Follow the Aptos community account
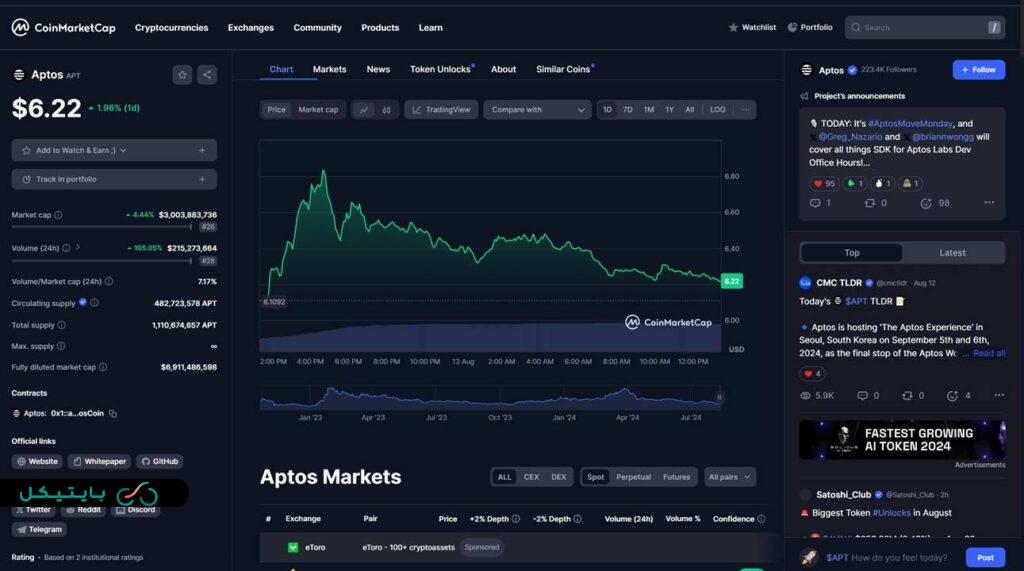1024x571 pixels. pos(978,70)
